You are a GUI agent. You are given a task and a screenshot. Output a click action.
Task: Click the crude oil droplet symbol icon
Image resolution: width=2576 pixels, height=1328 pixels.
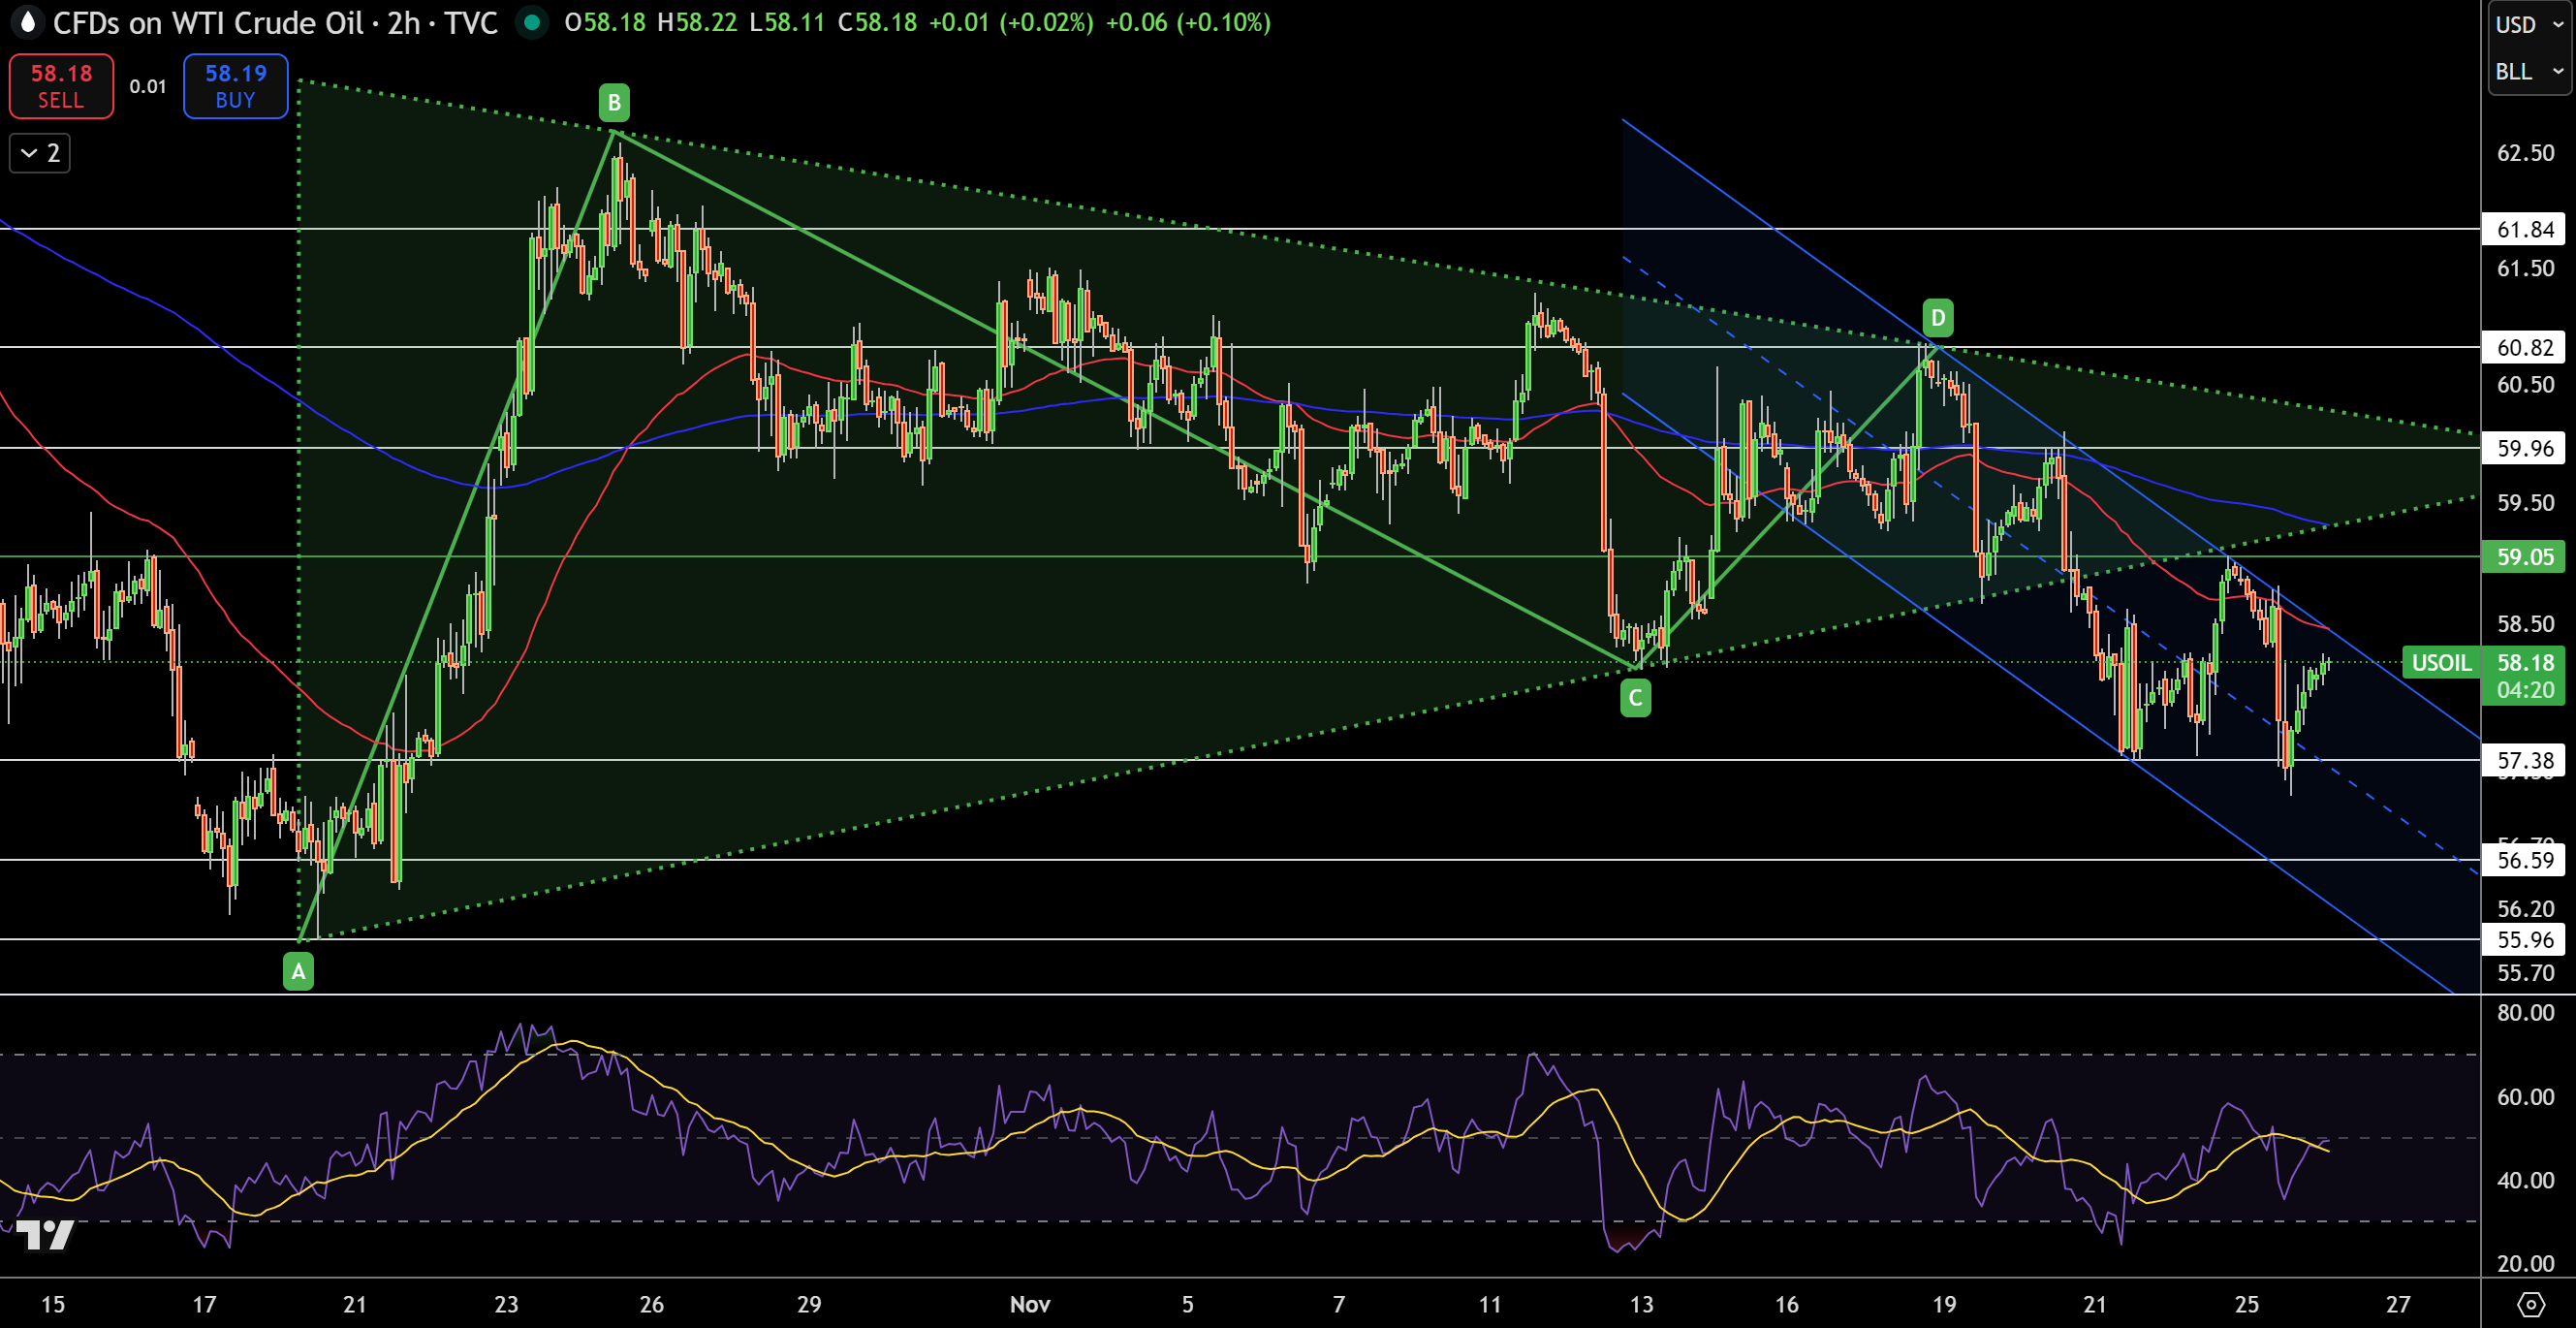(x=29, y=23)
